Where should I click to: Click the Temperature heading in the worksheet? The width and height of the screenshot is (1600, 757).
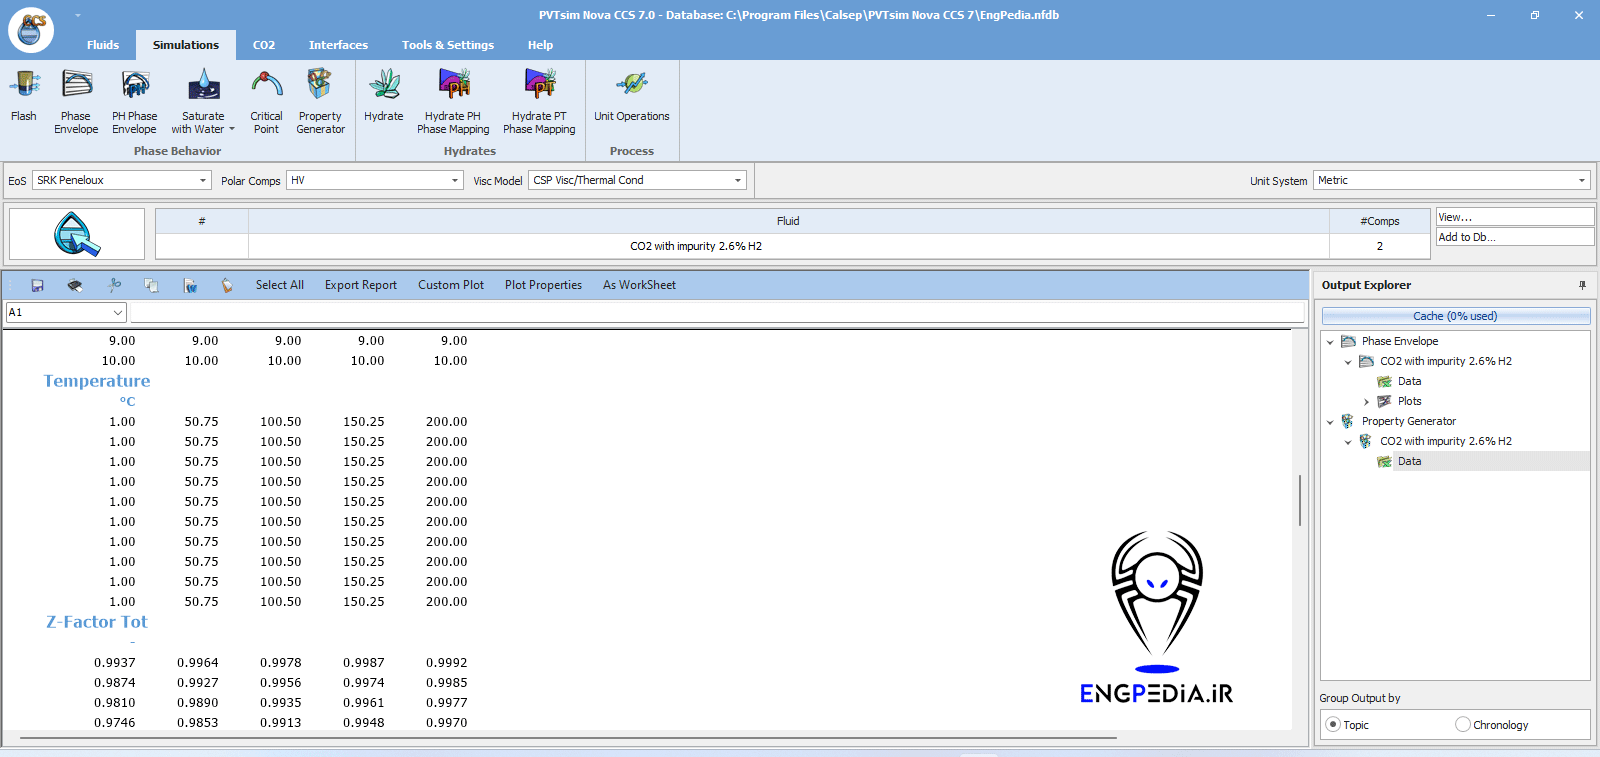[97, 381]
